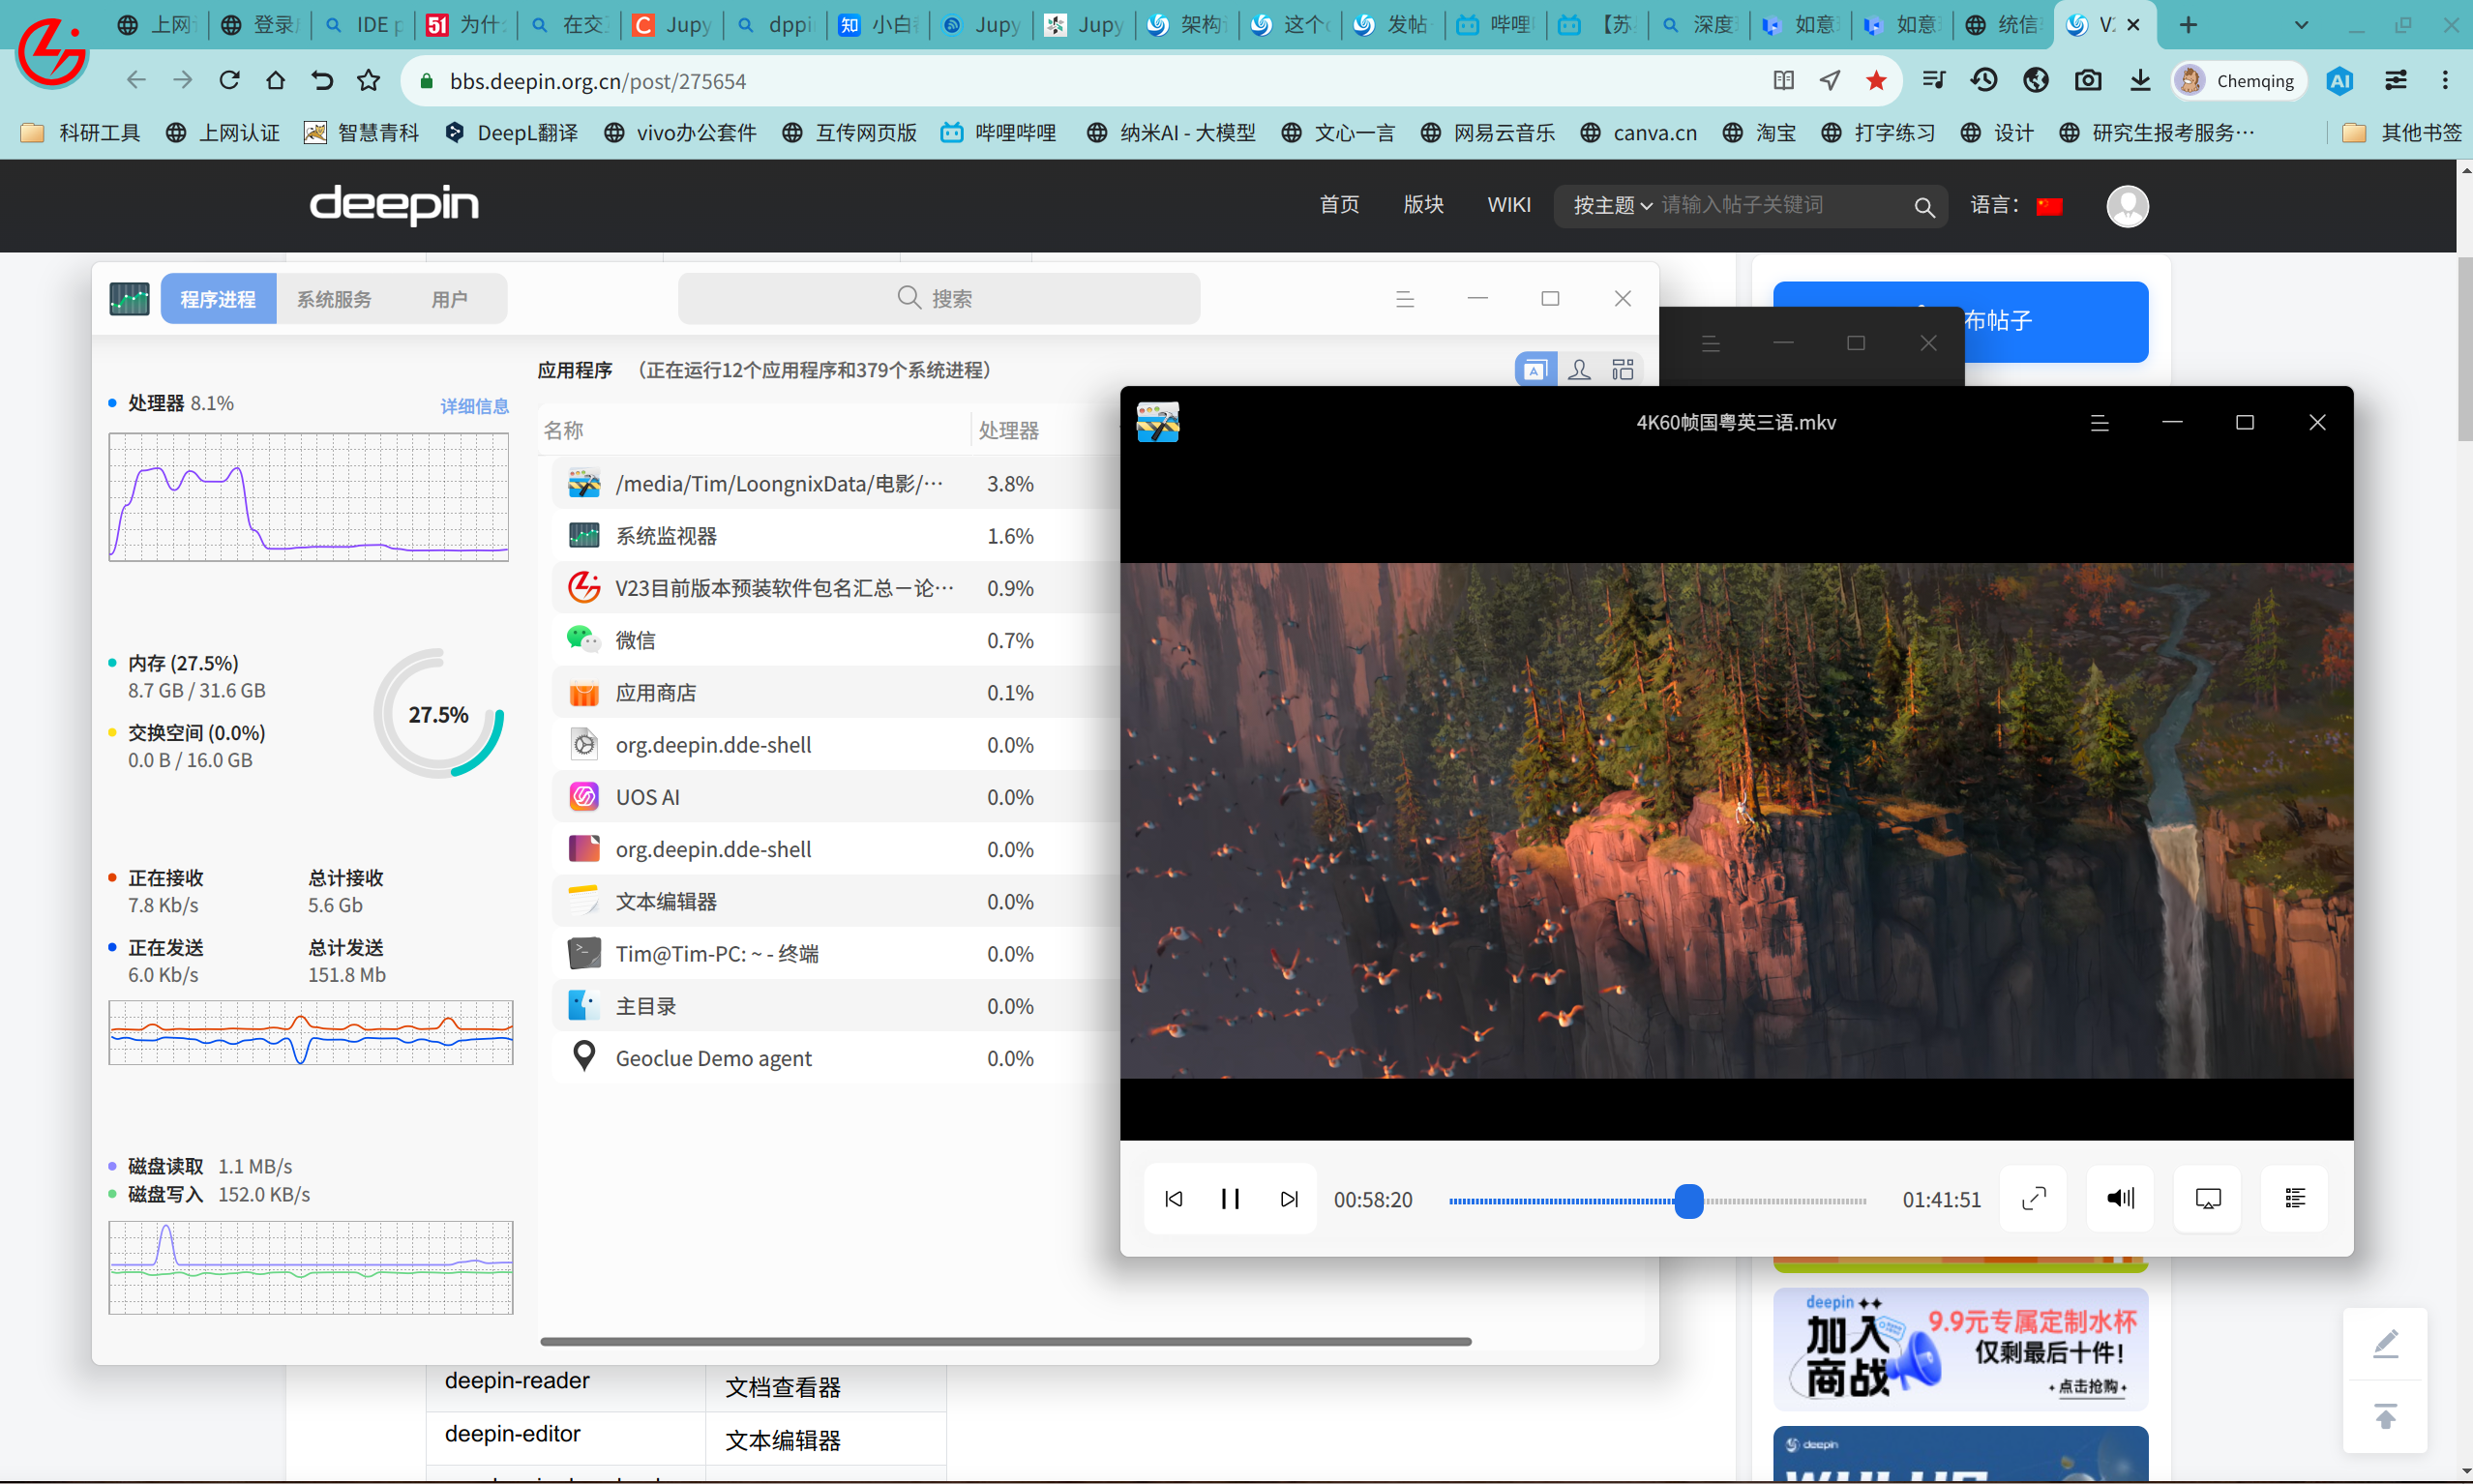This screenshot has height=1484, width=2473.
Task: Open 详细信息 link beside CPU usage
Action: [474, 406]
